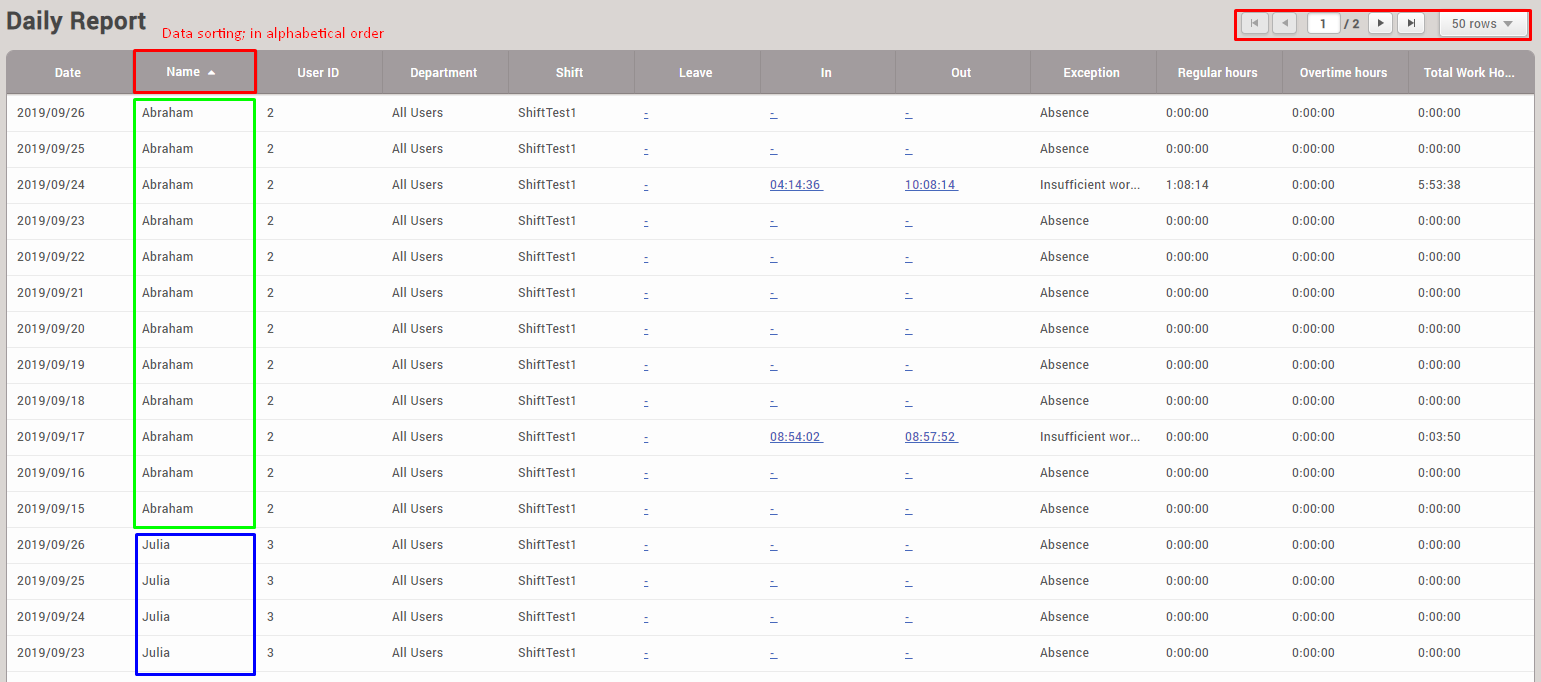Image resolution: width=1541 pixels, height=682 pixels.
Task: Click the current page number field
Action: click(x=1323, y=23)
